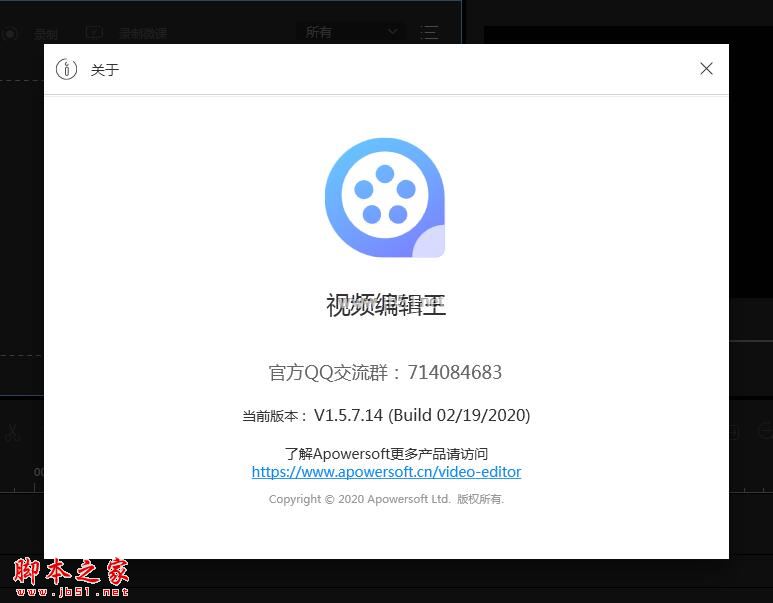This screenshot has height=603, width=773.
Task: Click the scissors cut icon in the timeline toolbar
Action: (12, 432)
